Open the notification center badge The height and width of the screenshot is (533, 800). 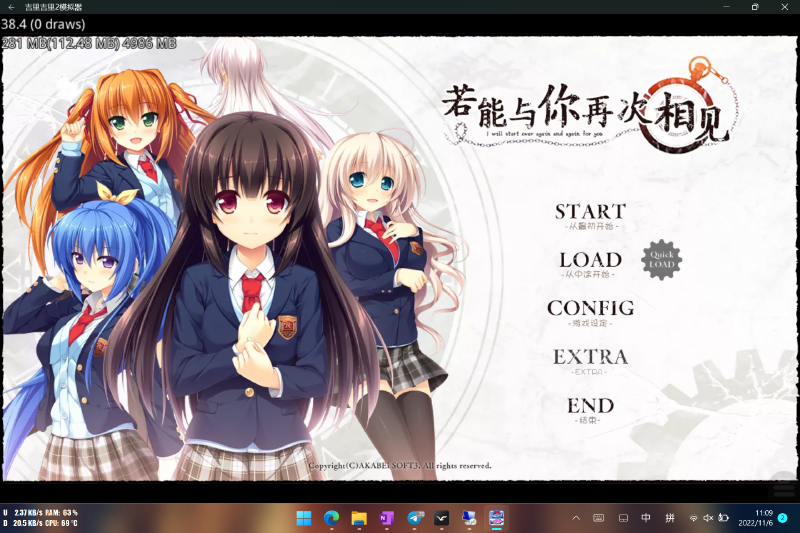click(x=783, y=518)
